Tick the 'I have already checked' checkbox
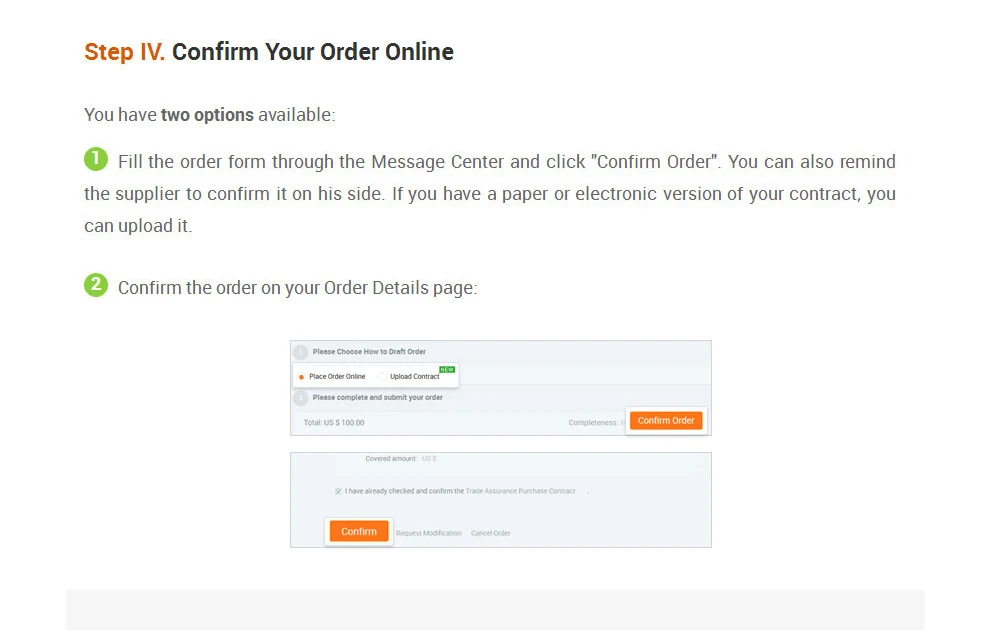The image size is (990, 642). point(338,491)
